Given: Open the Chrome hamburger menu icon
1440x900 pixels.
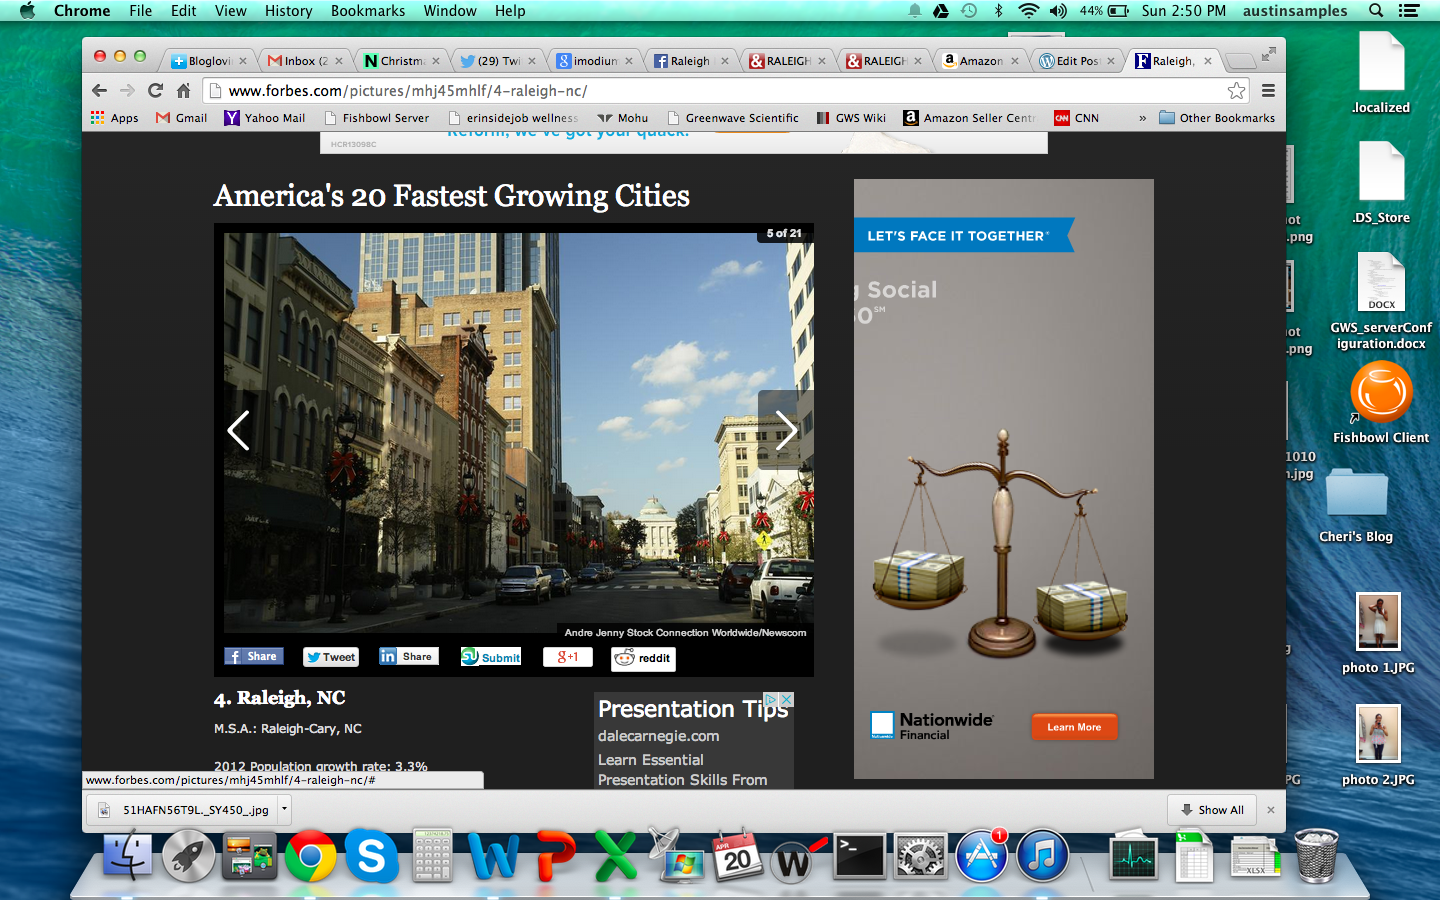Looking at the screenshot, I should coord(1268,91).
